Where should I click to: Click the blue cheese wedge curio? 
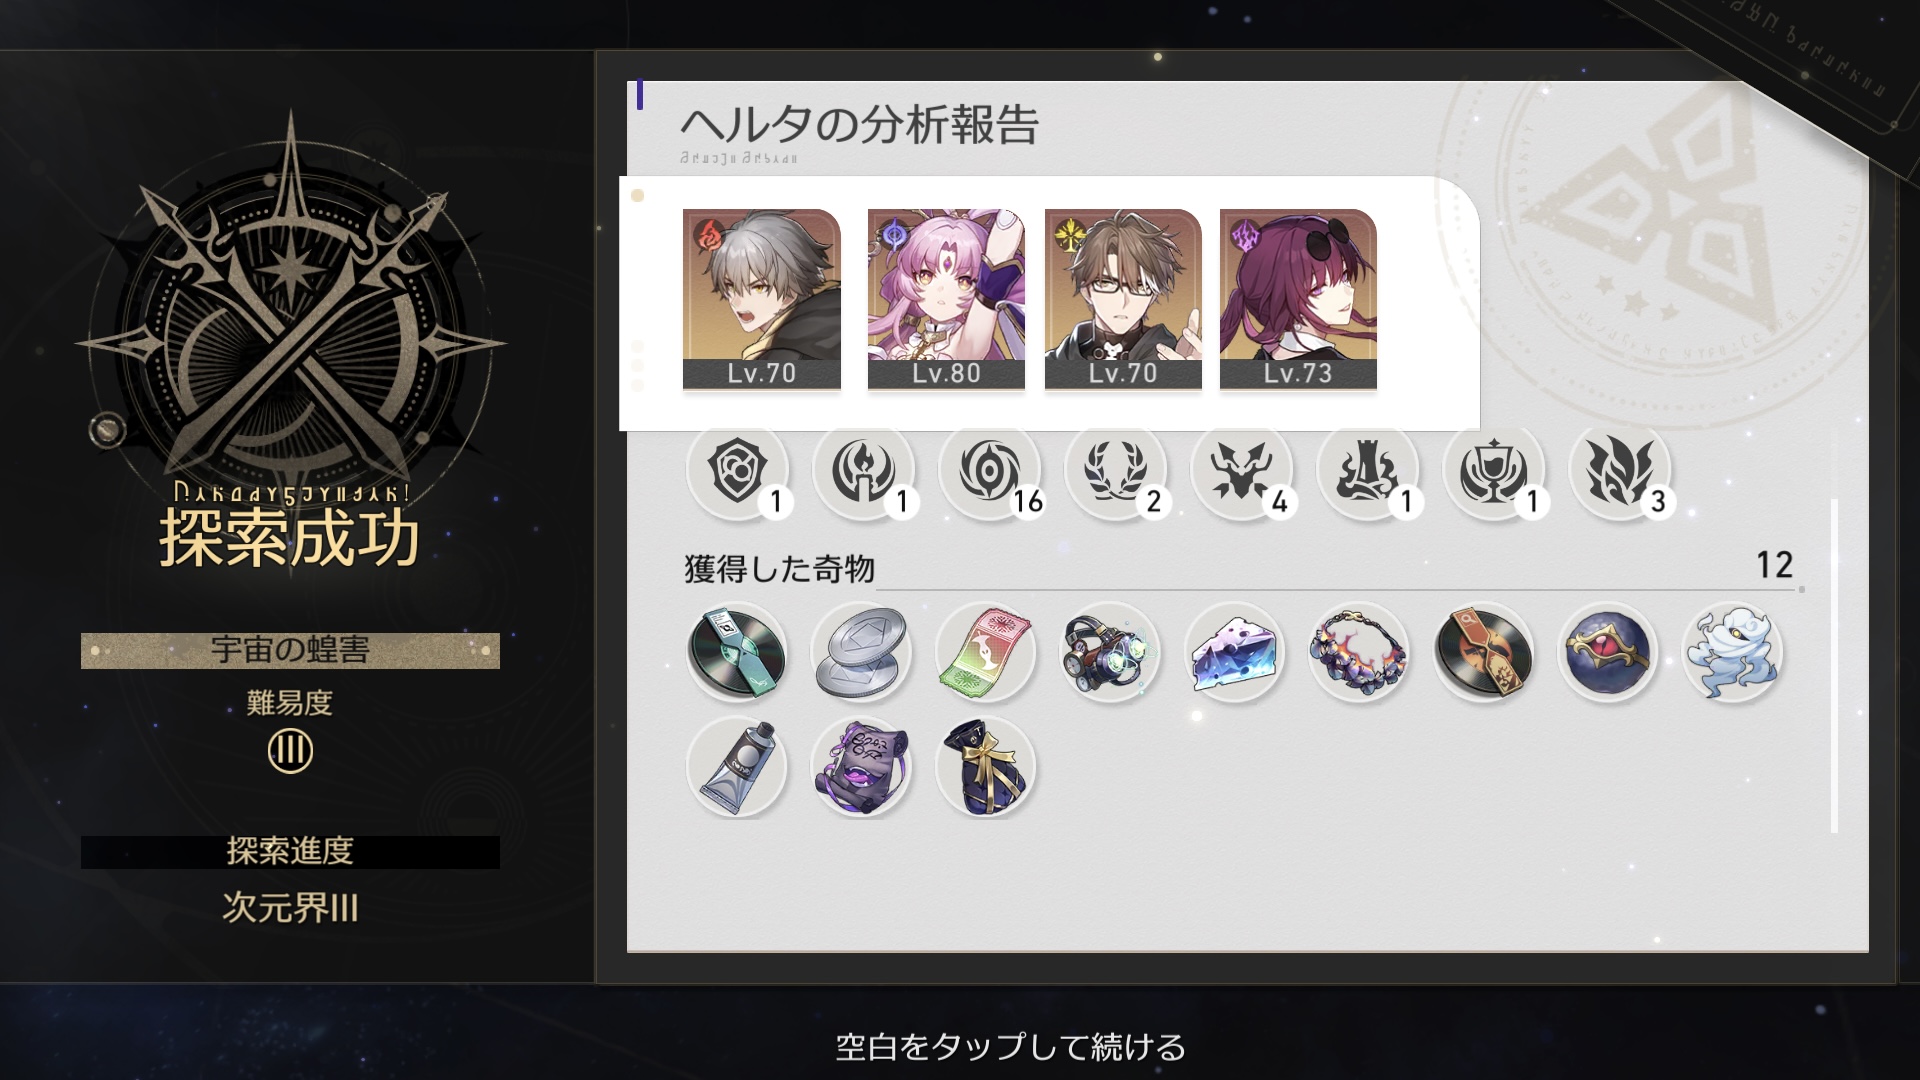[x=1234, y=652]
